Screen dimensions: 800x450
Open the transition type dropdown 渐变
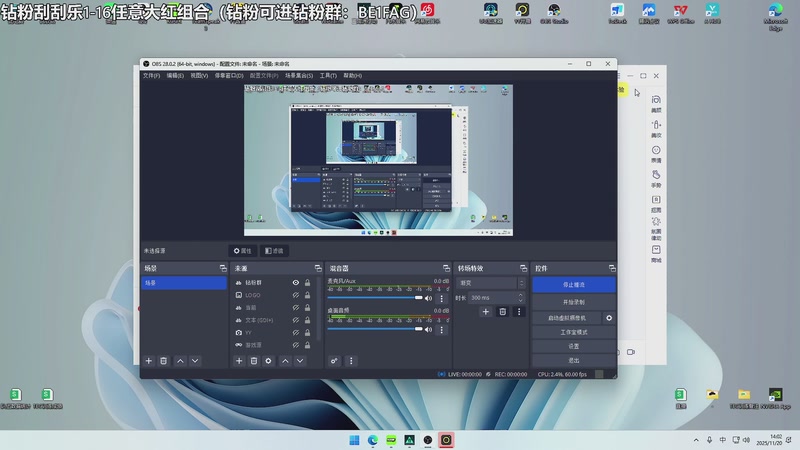[490, 283]
